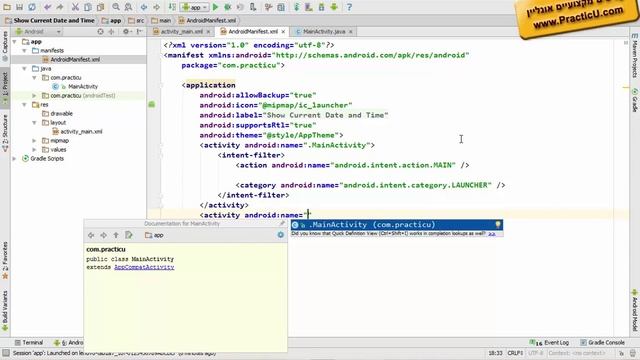Click the Attach debugger to process icon
Image resolution: width=640 pixels, height=360 pixels.
click(x=253, y=7)
